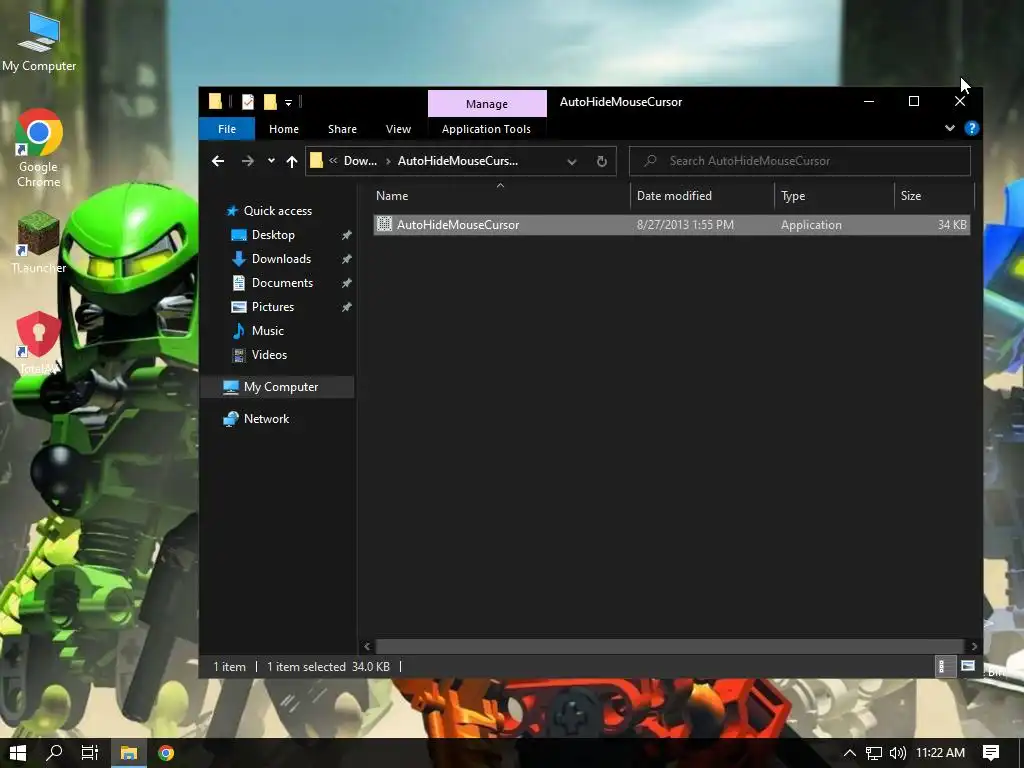Viewport: 1024px width, 768px height.
Task: Click the AutoHideMouseCursor file icon
Action: coord(385,225)
